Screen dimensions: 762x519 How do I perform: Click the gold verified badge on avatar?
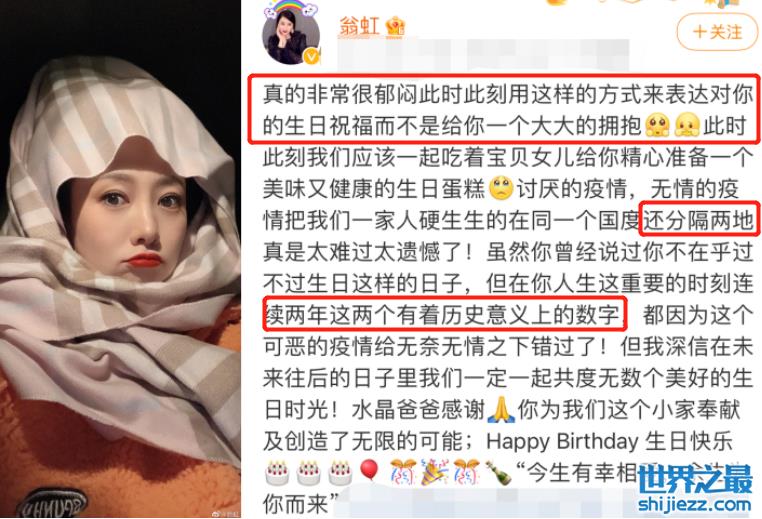311,56
